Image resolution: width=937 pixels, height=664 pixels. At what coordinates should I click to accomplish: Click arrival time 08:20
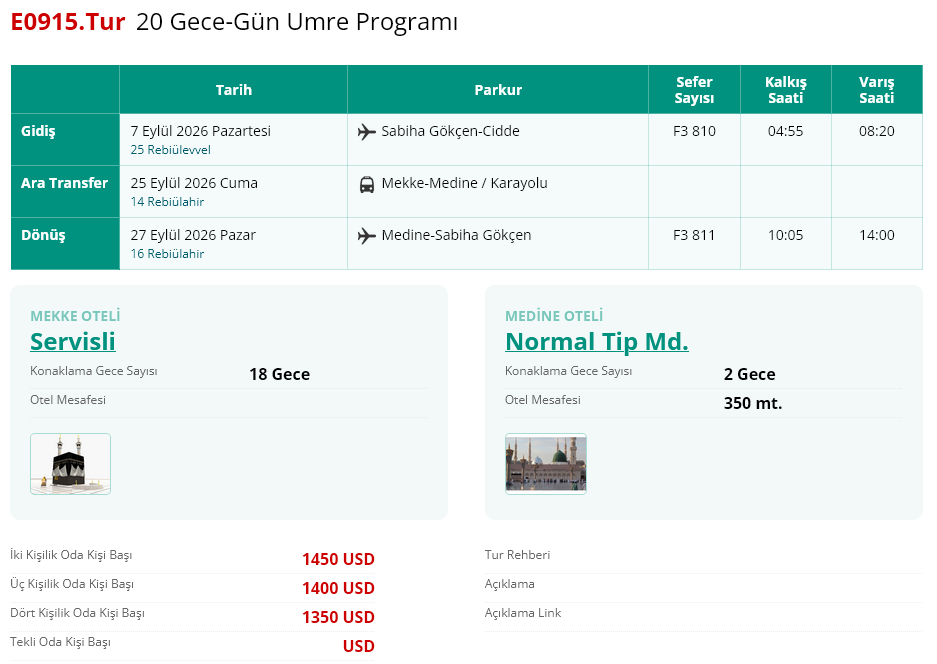(x=877, y=131)
